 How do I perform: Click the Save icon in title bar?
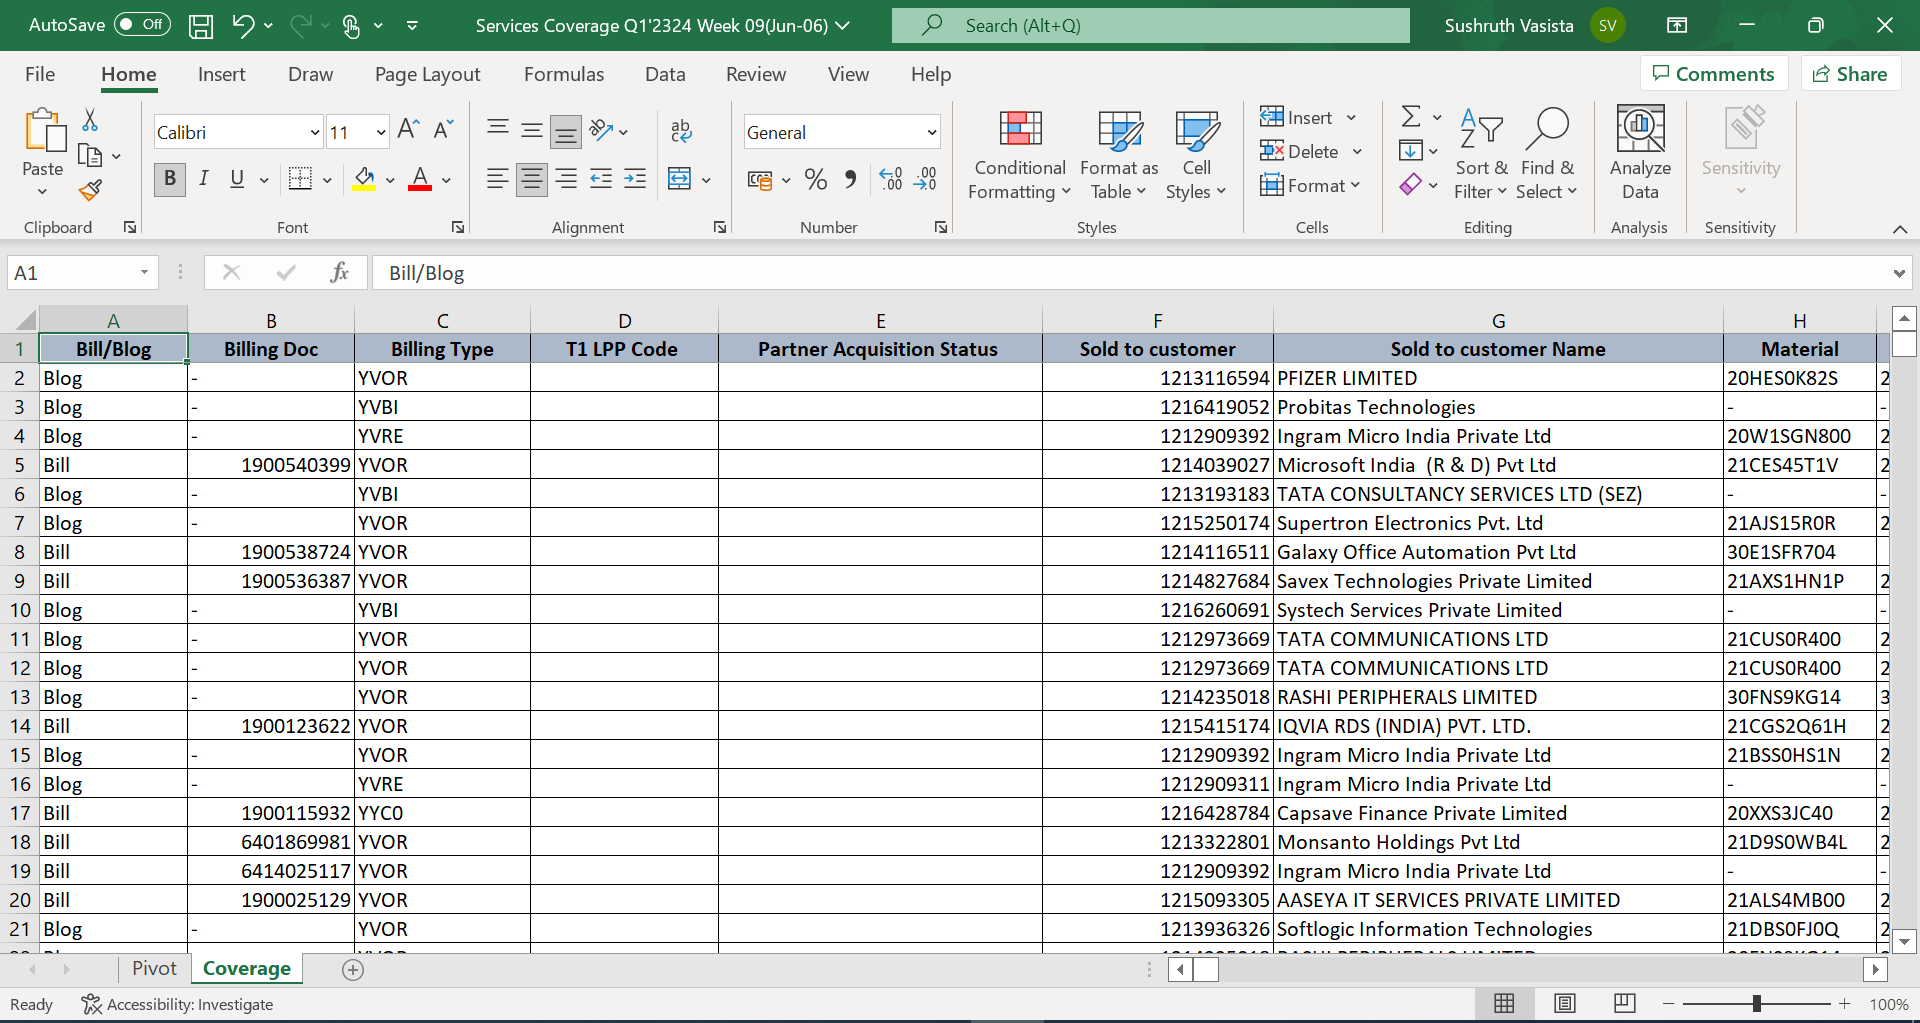[201, 26]
